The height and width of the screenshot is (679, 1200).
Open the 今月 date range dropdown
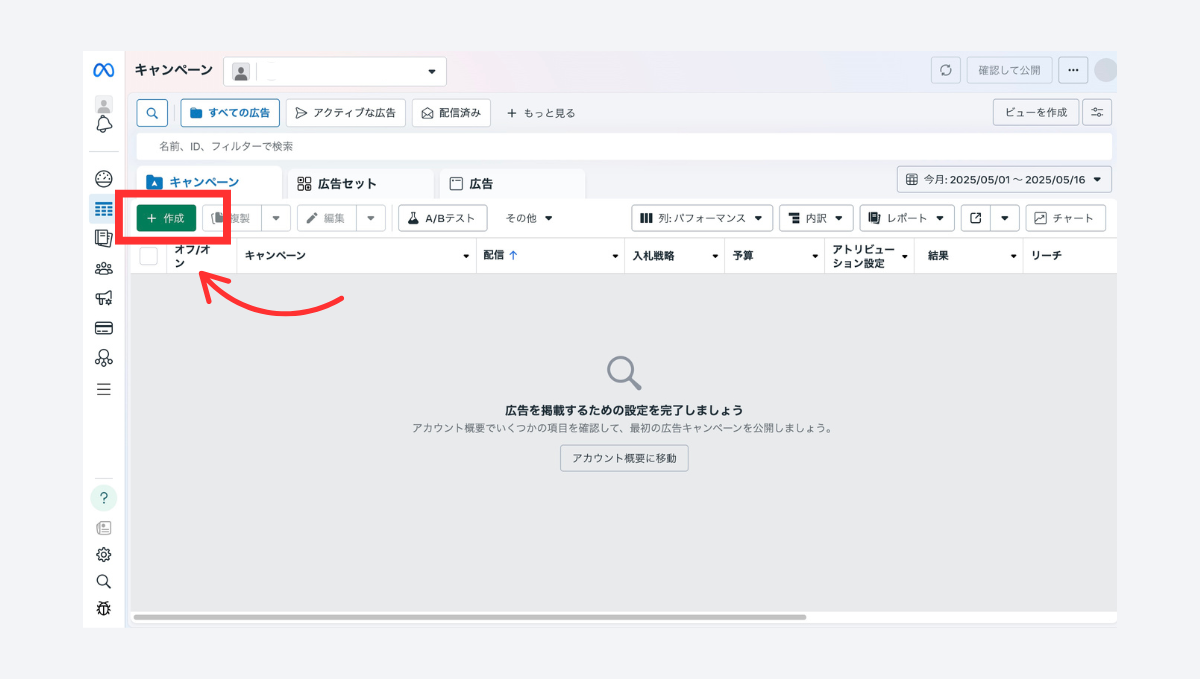tap(1004, 180)
